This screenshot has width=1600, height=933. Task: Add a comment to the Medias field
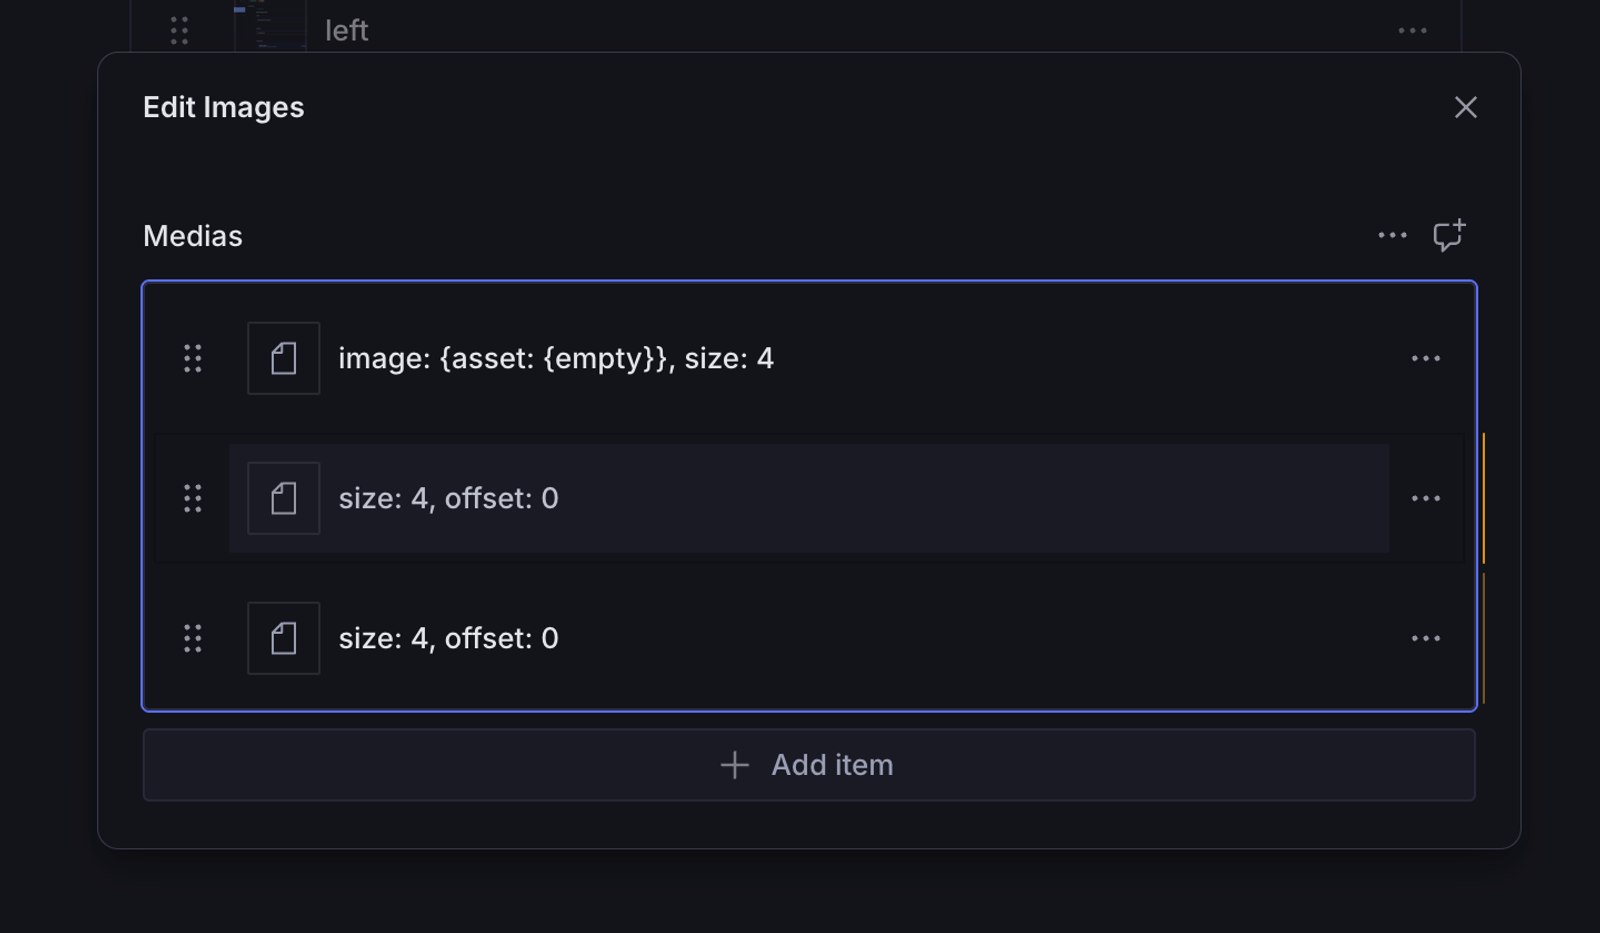1448,236
